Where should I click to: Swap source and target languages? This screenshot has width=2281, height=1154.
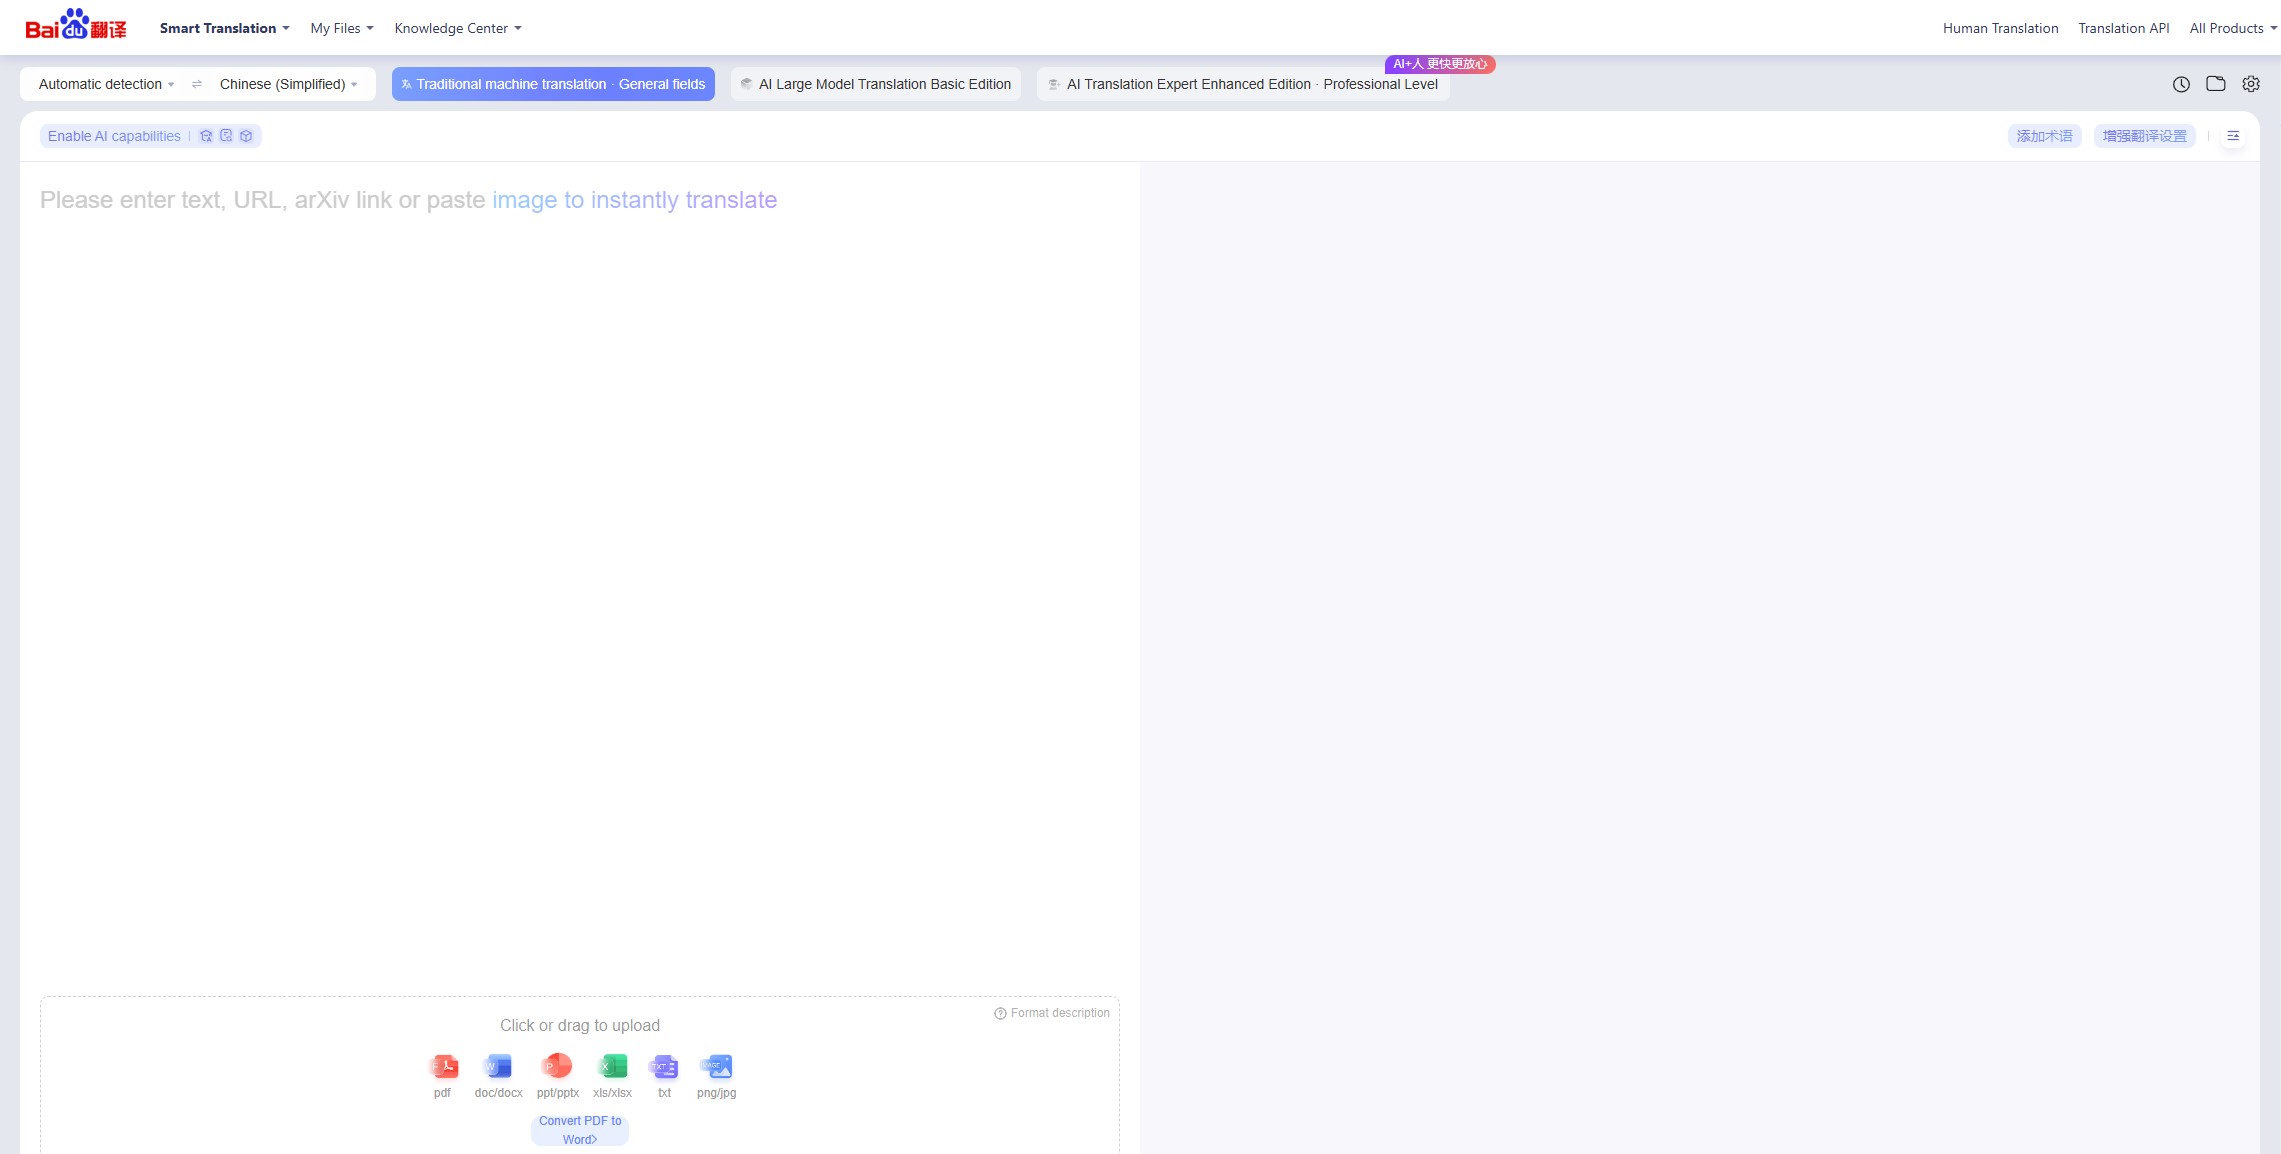pyautogui.click(x=197, y=84)
